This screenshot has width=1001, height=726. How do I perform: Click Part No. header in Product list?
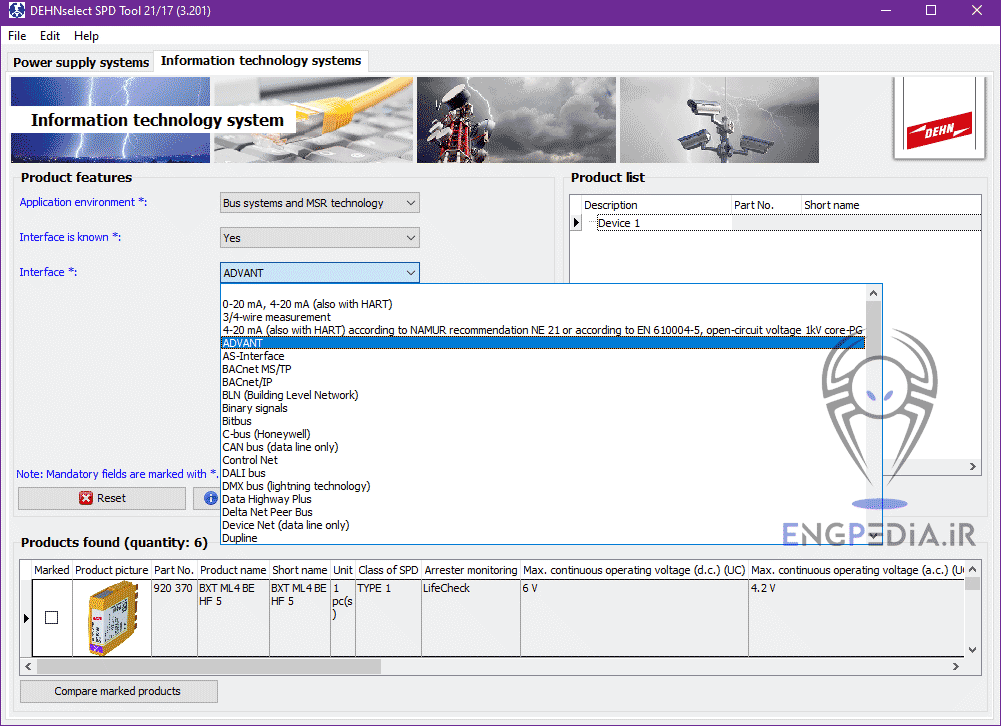766,205
